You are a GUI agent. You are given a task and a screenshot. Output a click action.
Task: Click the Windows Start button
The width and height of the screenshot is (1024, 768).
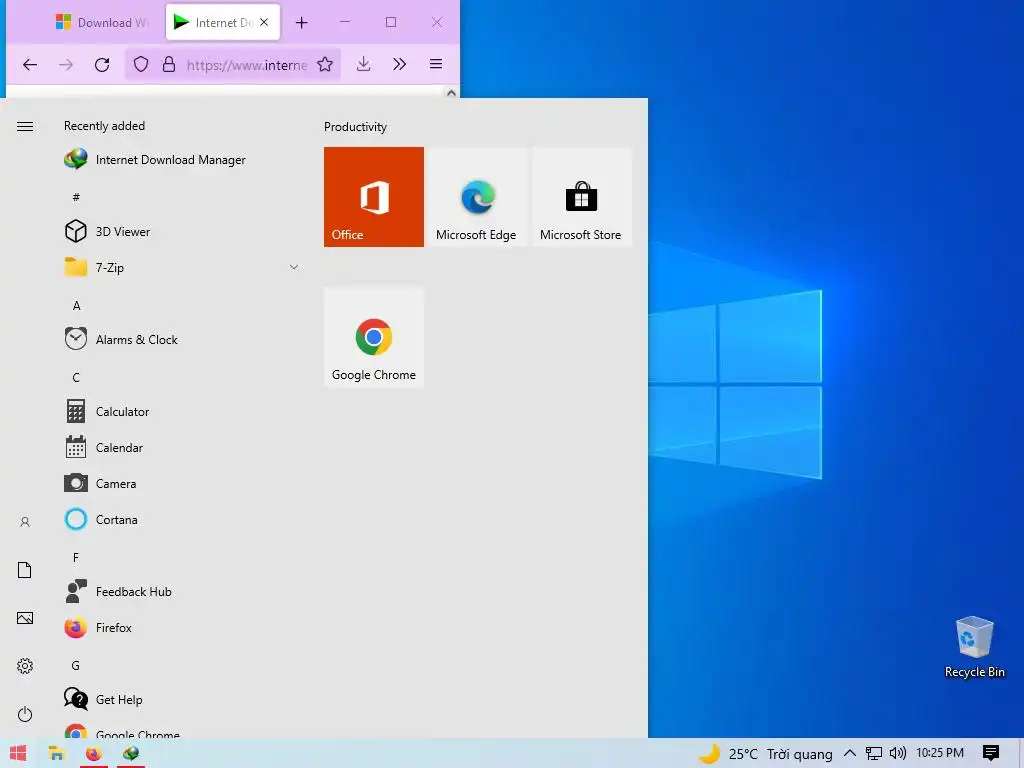pos(18,753)
